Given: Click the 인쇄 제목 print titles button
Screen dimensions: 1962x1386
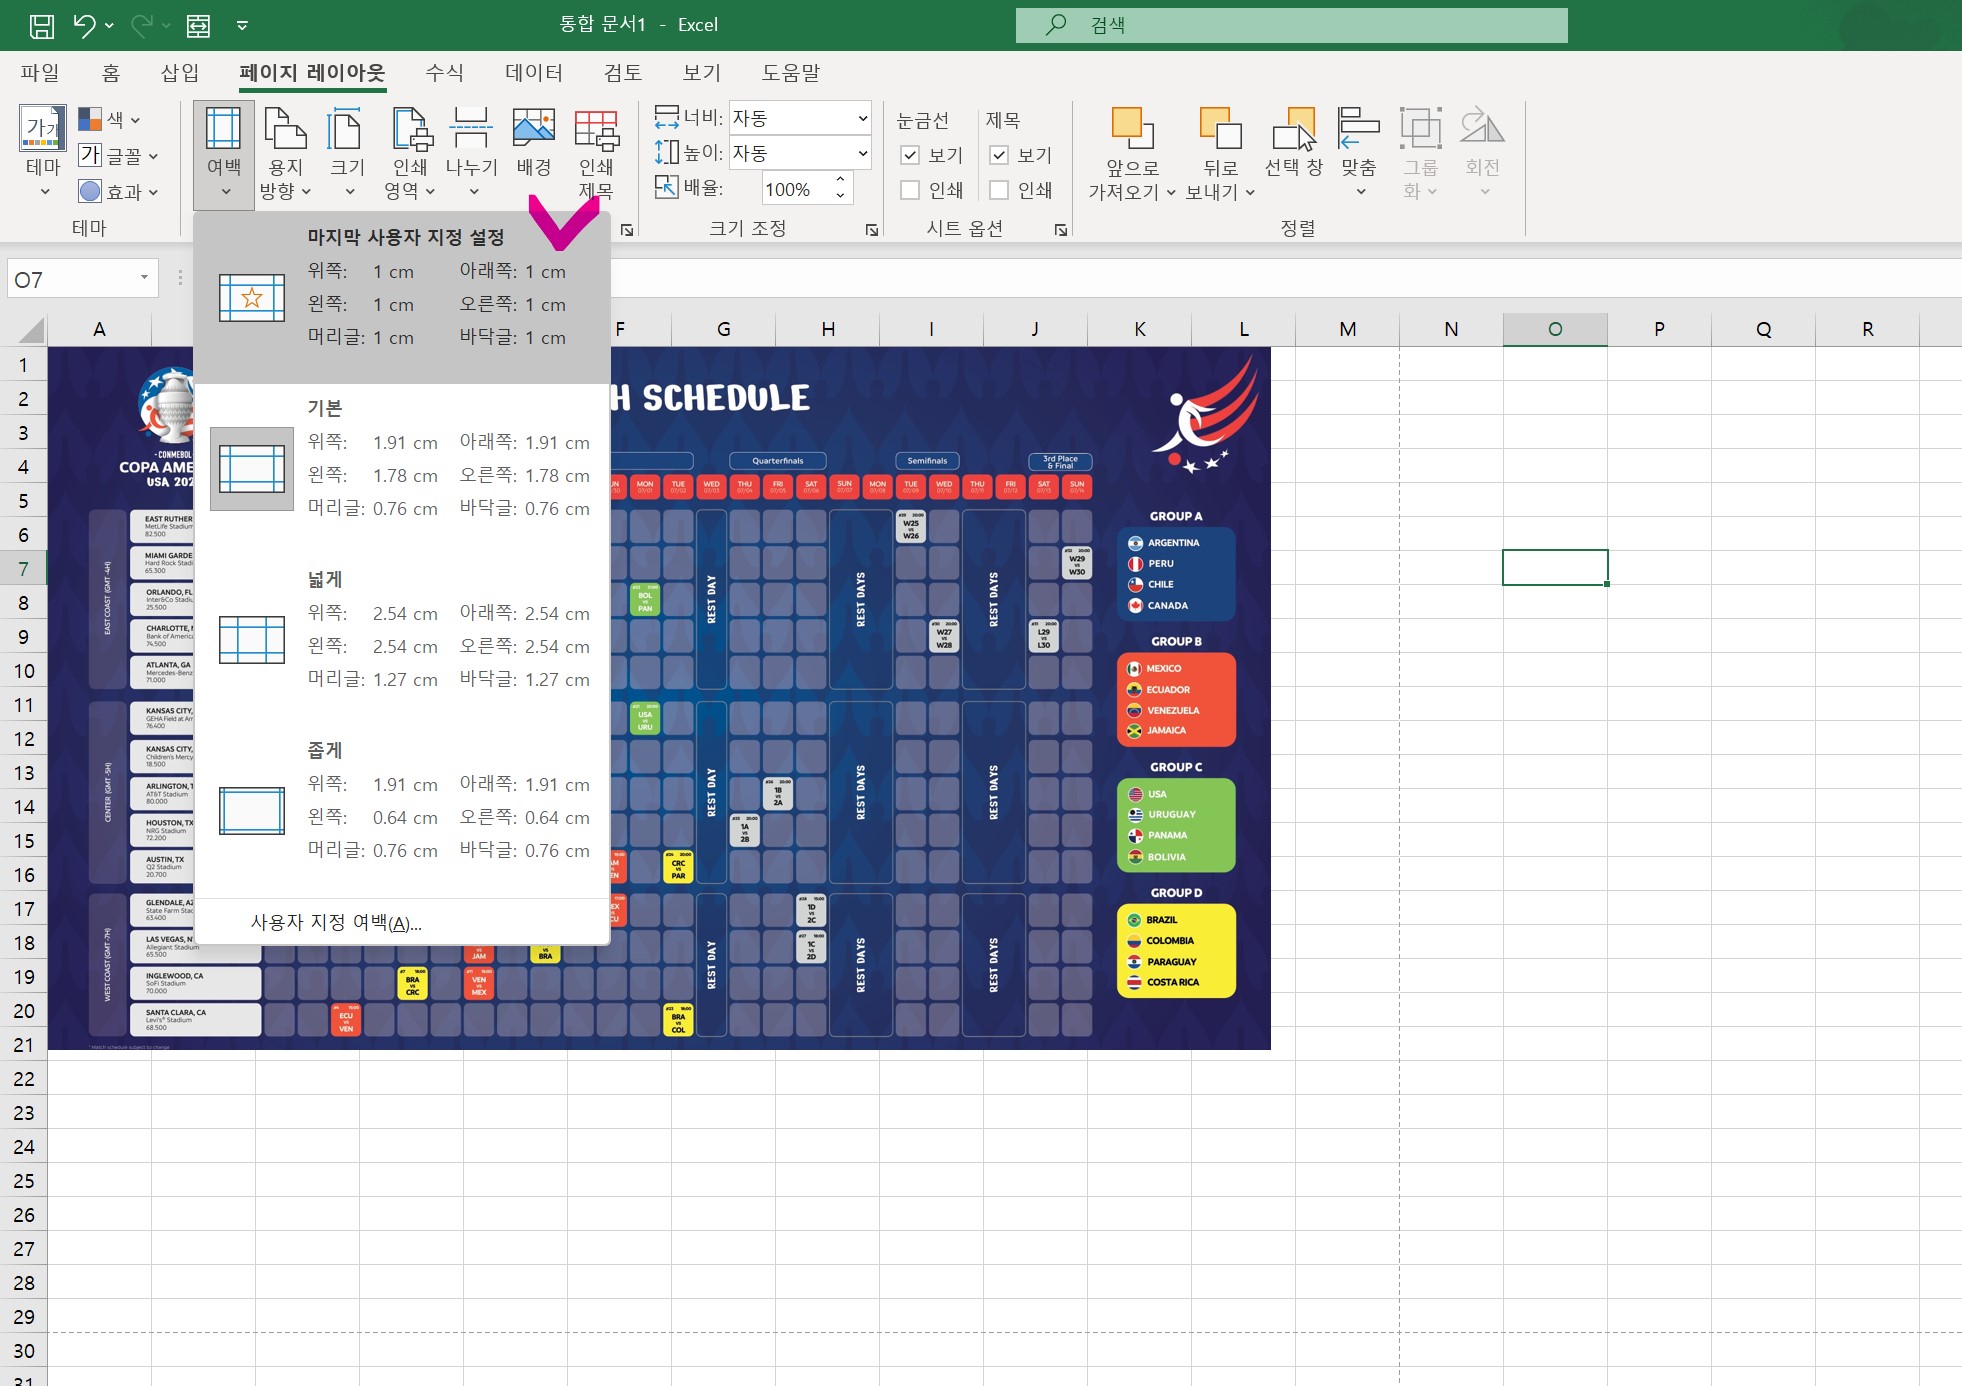Looking at the screenshot, I should coord(596,153).
